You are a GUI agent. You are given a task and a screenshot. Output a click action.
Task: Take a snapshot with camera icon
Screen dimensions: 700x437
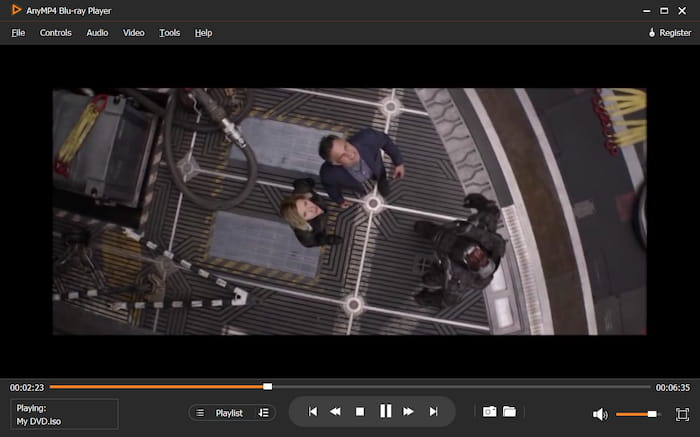[489, 412]
